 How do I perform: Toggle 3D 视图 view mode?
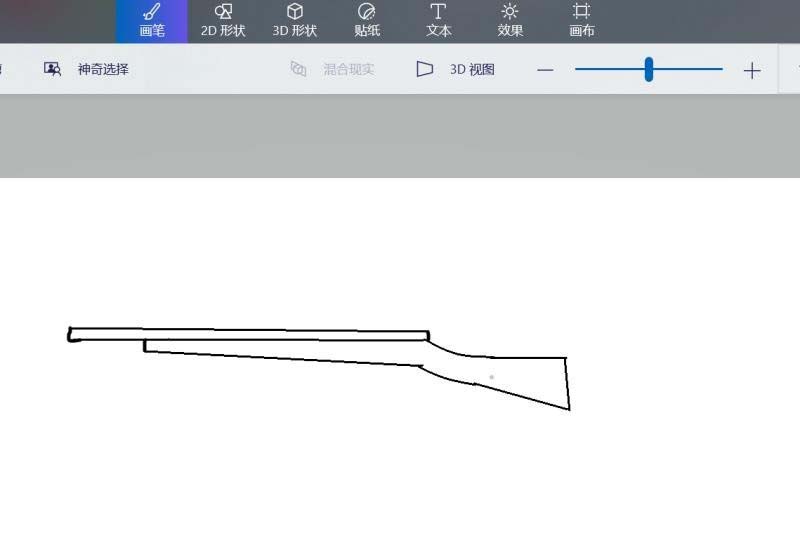(x=456, y=69)
